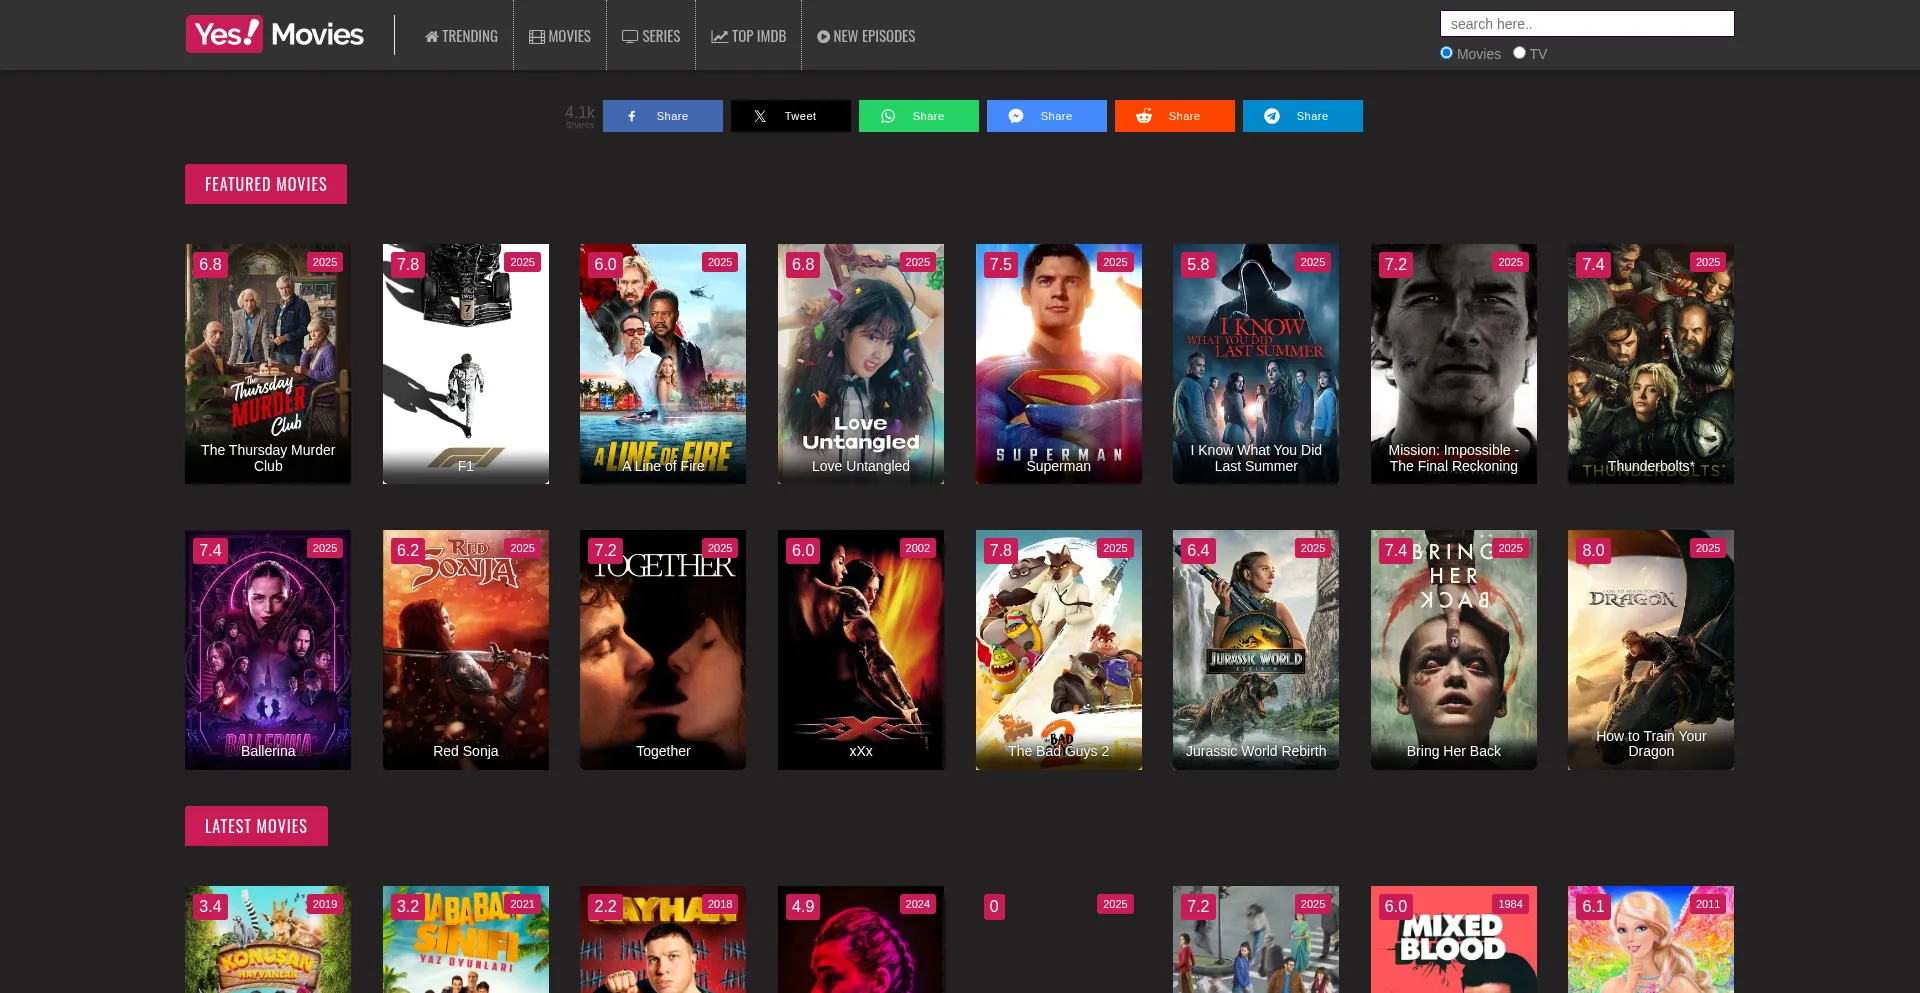This screenshot has width=1920, height=993.
Task: Focus the 'search here..' input field
Action: pos(1587,24)
